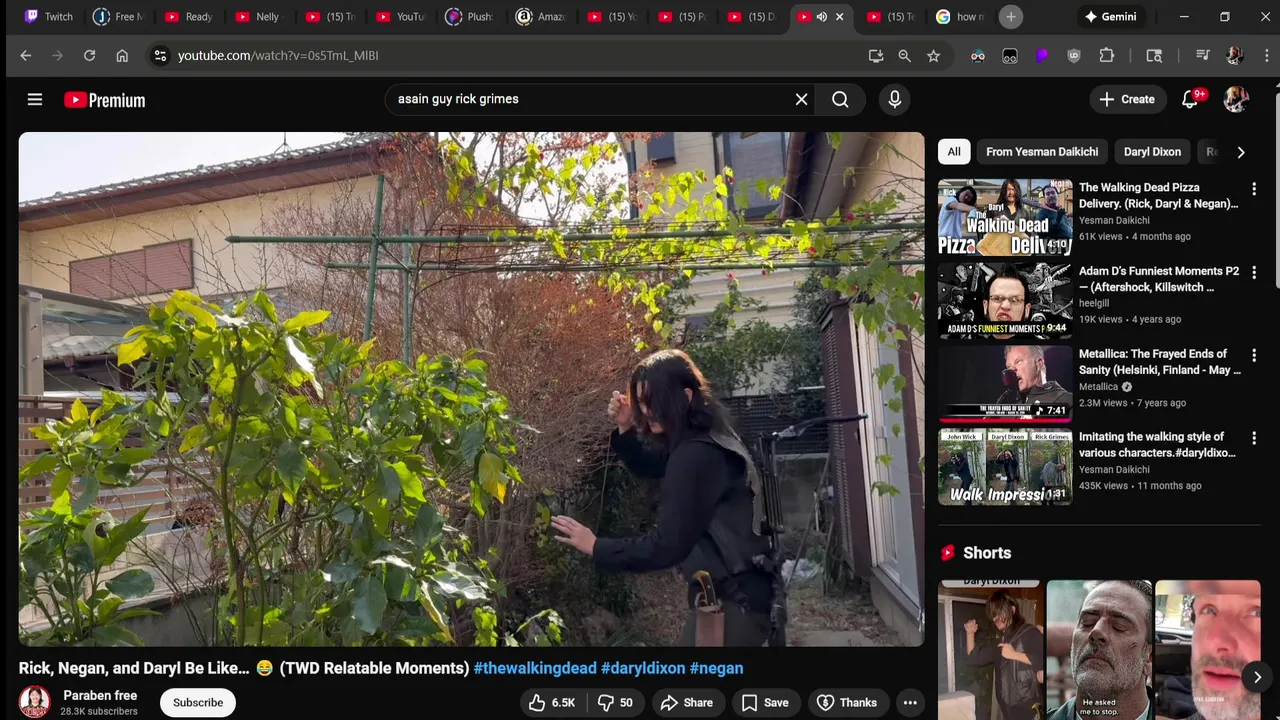Bookmark this page with the star

pyautogui.click(x=933, y=56)
